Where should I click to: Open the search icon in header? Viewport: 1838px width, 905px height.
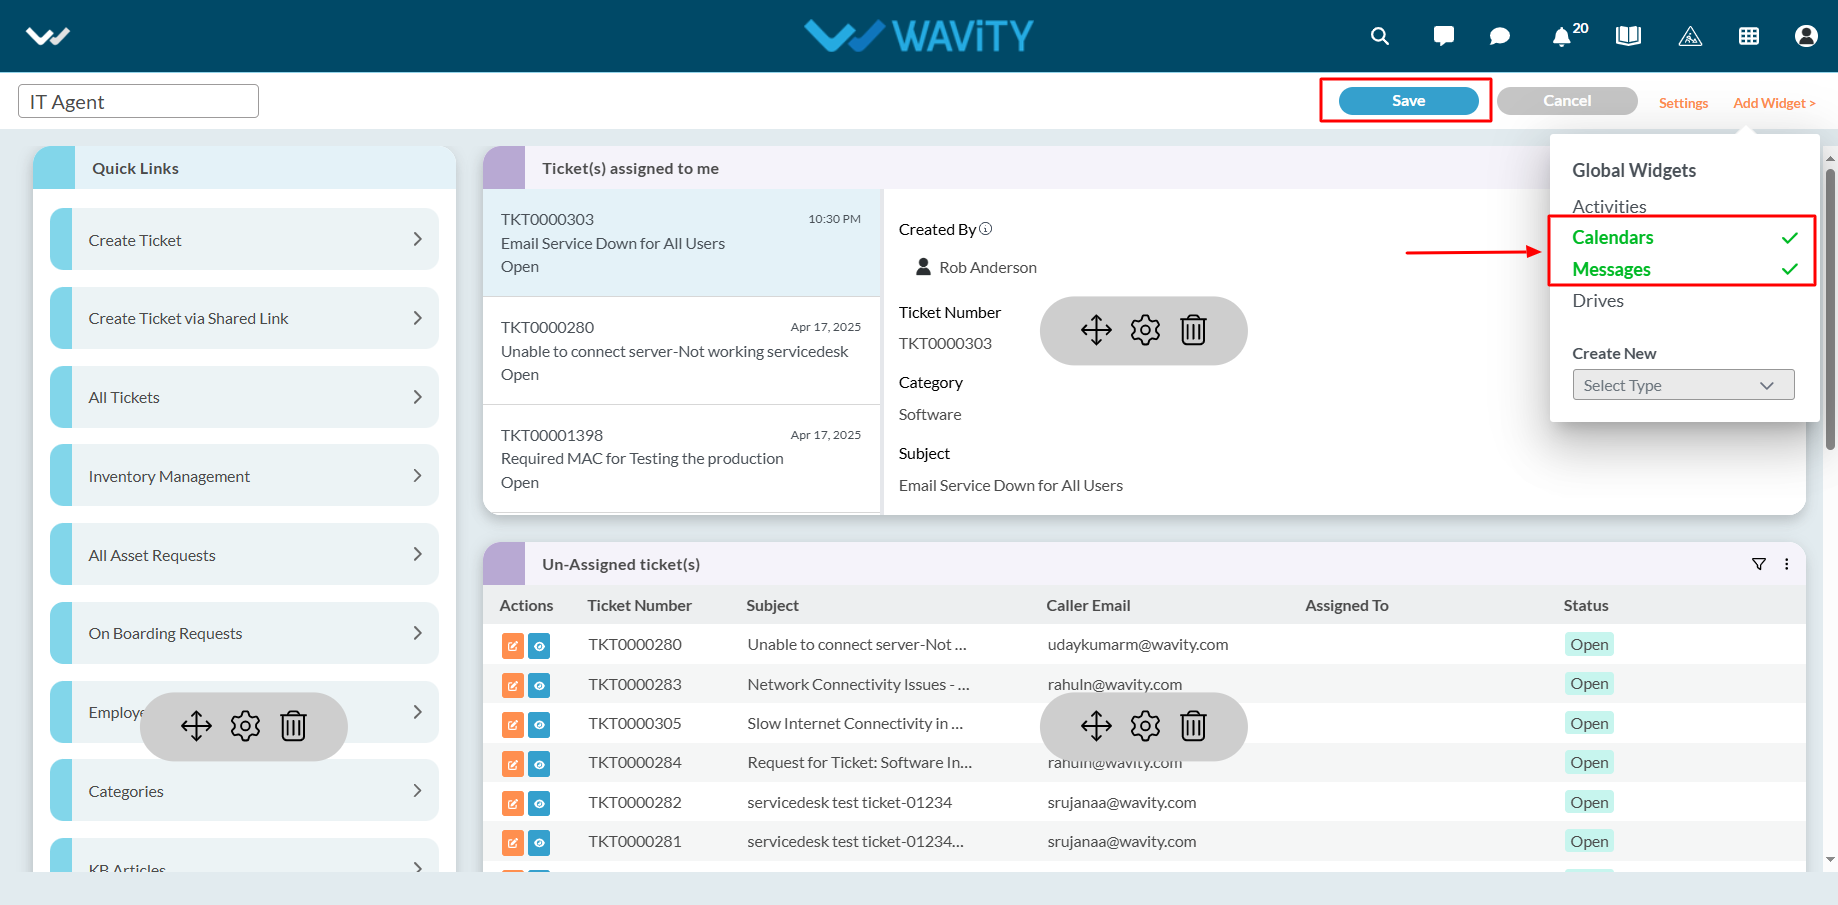coord(1379,36)
